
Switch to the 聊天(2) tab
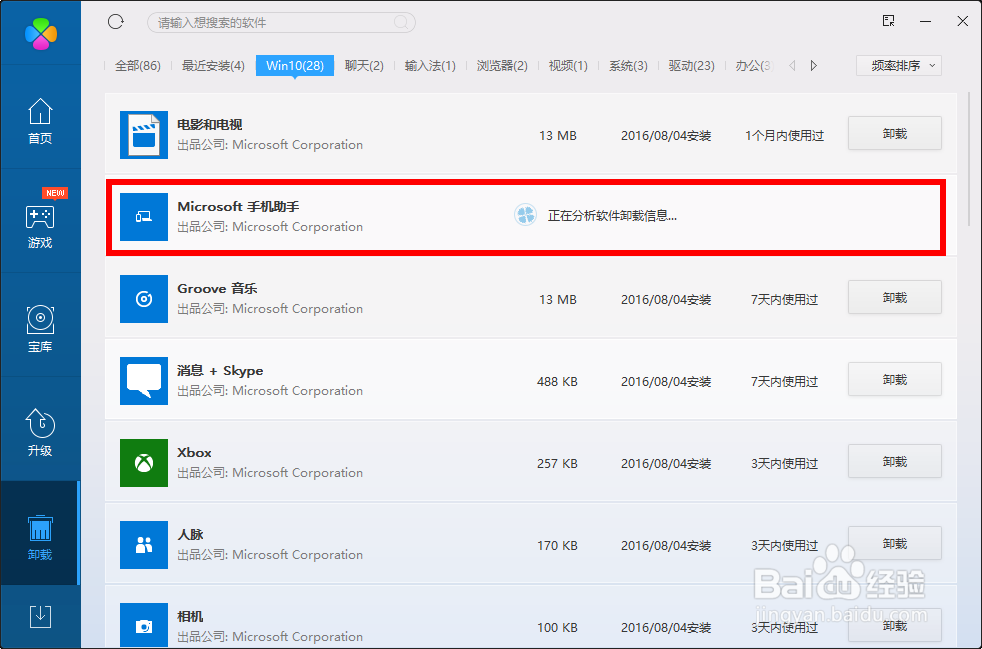coord(364,65)
